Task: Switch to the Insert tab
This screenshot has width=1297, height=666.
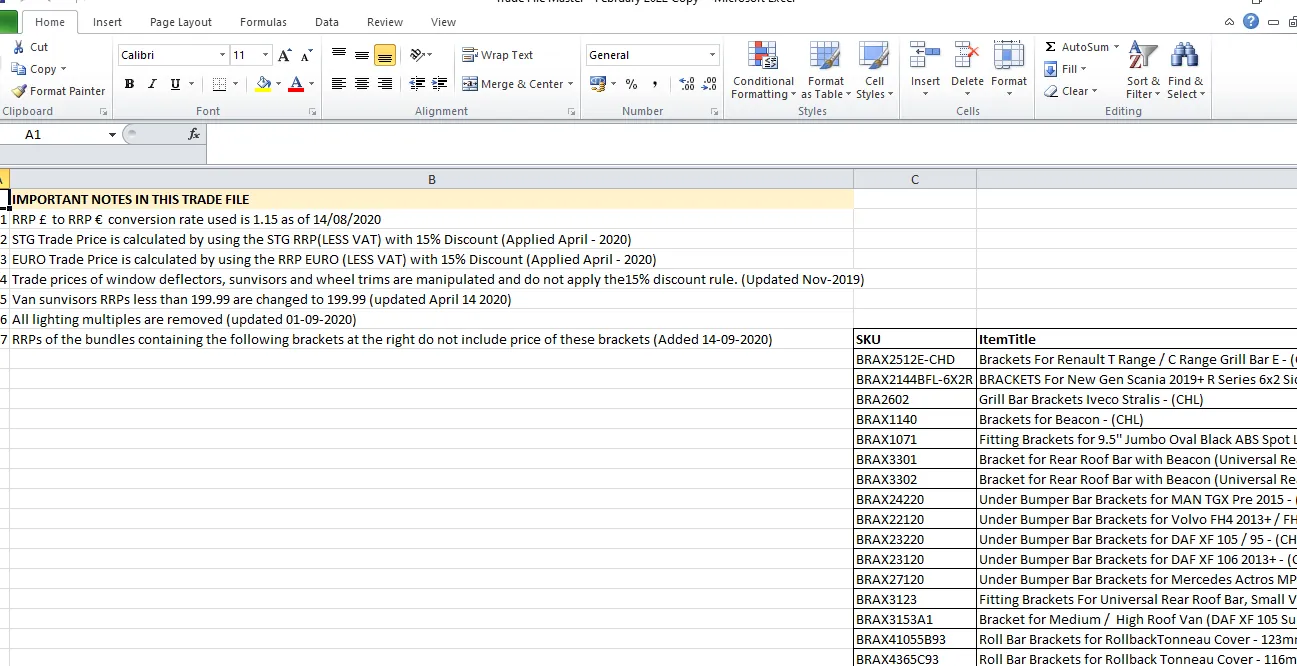Action: pos(108,22)
